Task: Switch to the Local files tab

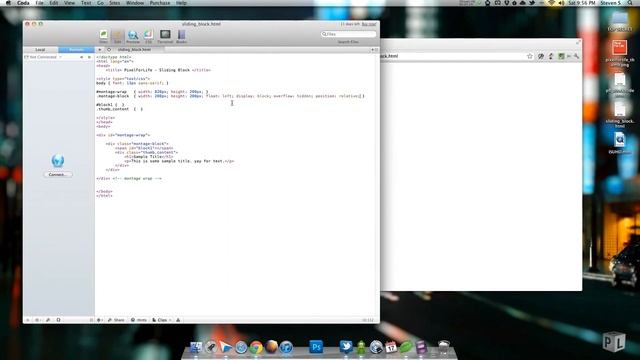Action: [40, 50]
